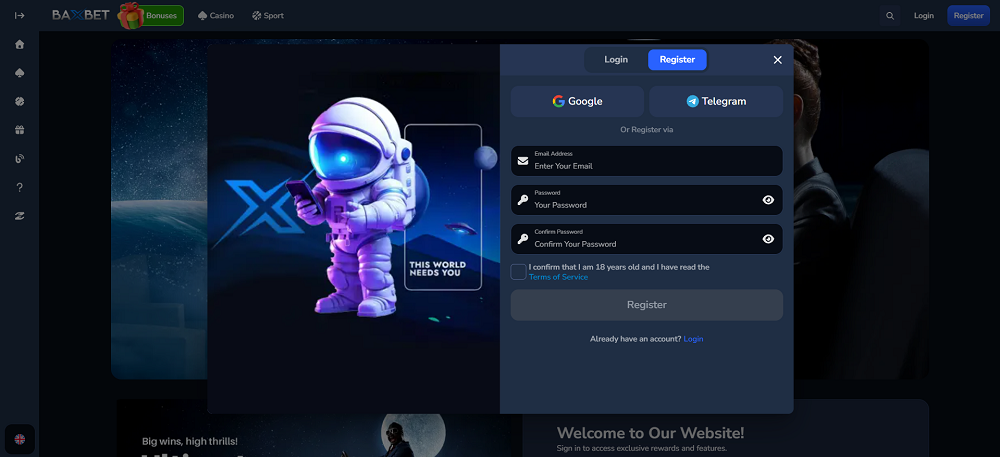Viewport: 1000px width, 457px height.
Task: Open the Terms of Service link
Action: (x=558, y=277)
